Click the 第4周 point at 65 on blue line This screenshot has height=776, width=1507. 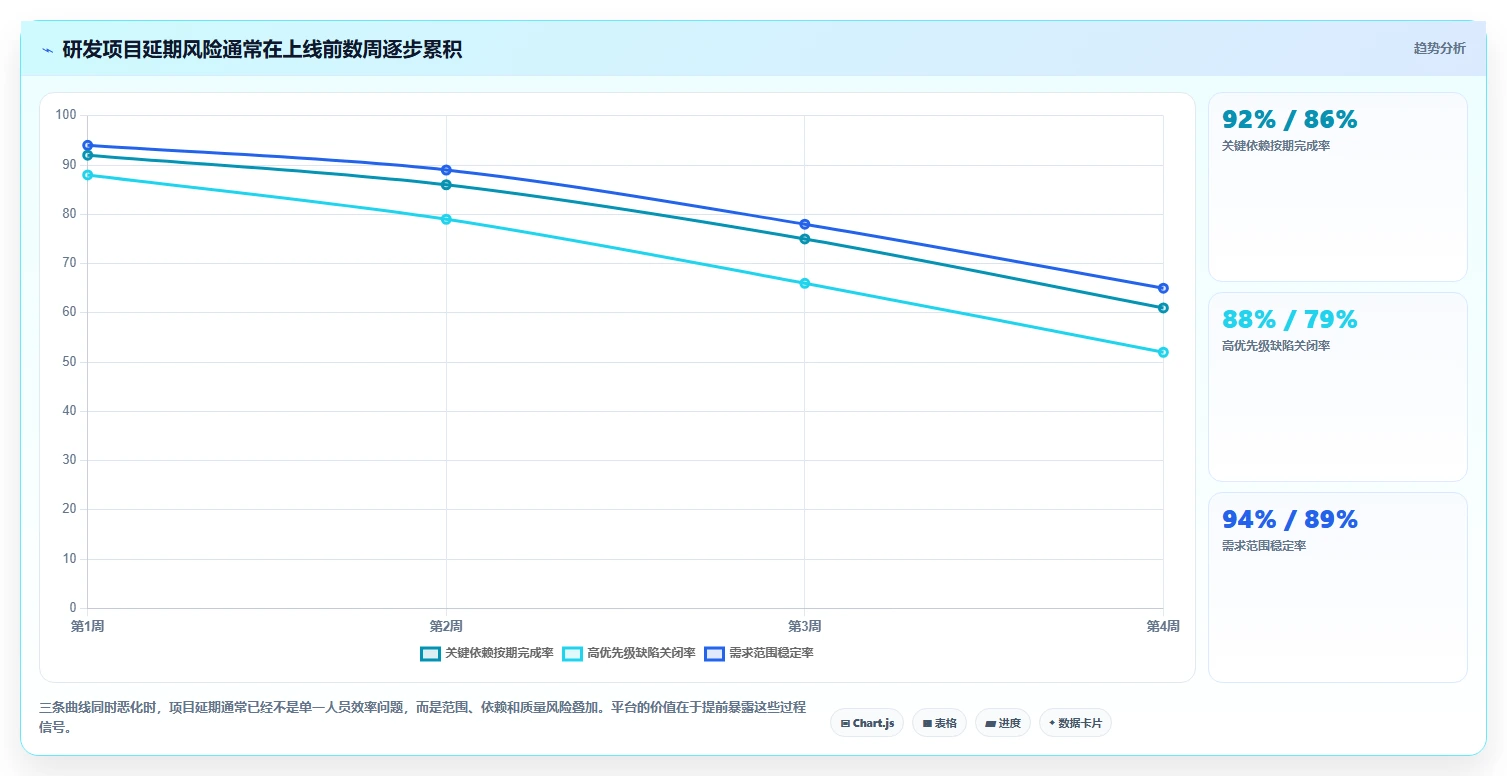(x=1163, y=288)
